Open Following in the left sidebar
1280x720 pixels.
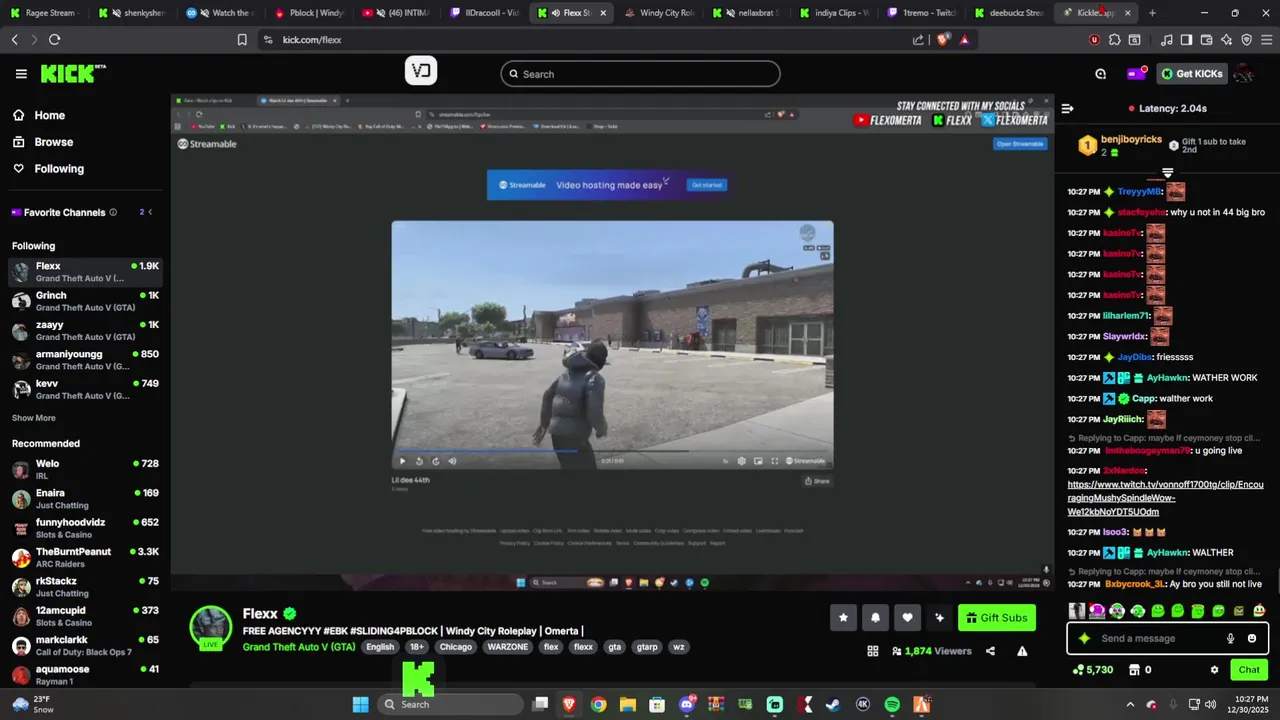(x=59, y=169)
